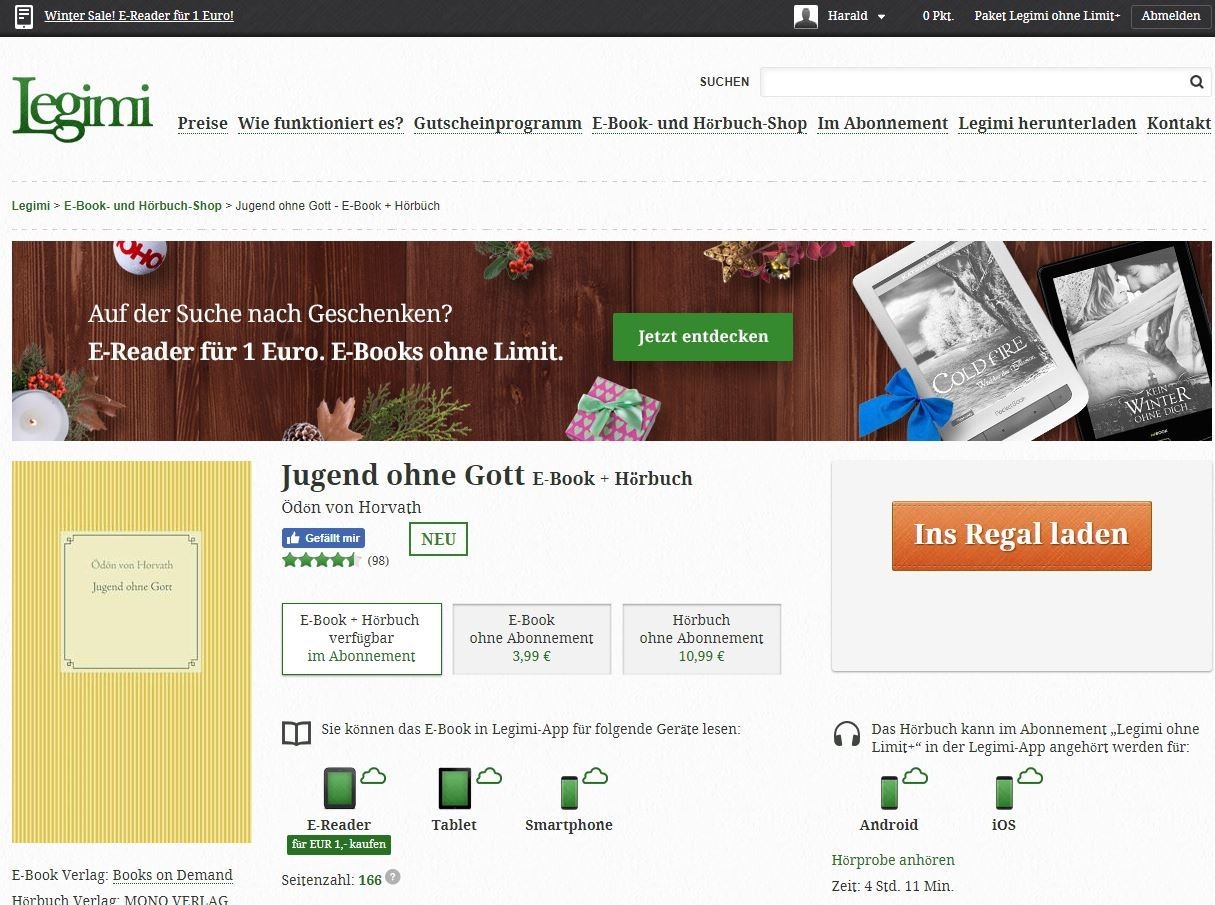Open the Preise menu item

coord(203,123)
